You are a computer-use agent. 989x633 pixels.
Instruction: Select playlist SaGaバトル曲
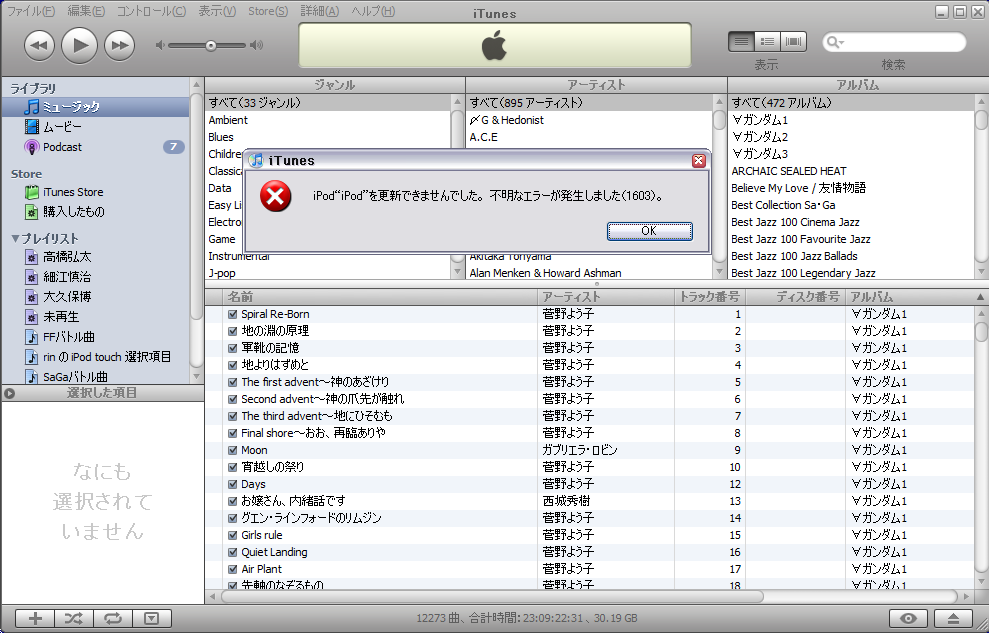pyautogui.click(x=95, y=376)
